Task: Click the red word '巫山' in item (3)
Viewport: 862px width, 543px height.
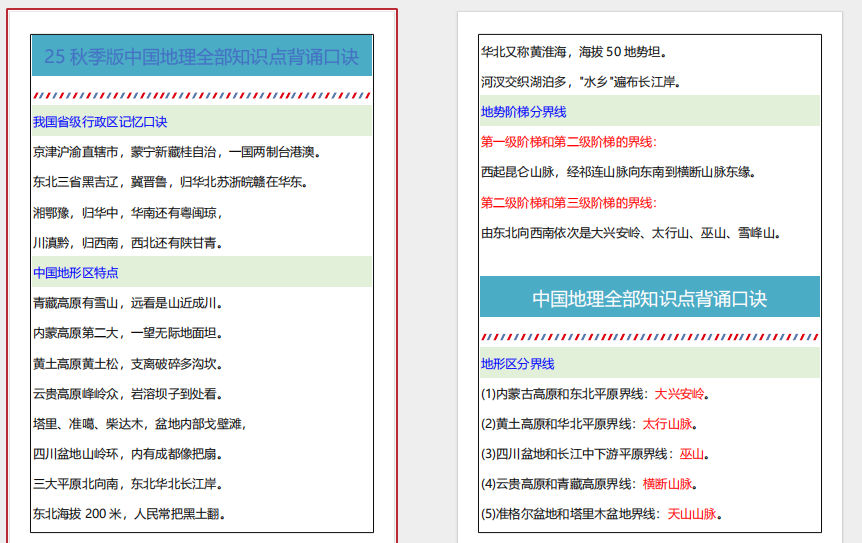Action: pyautogui.click(x=692, y=454)
